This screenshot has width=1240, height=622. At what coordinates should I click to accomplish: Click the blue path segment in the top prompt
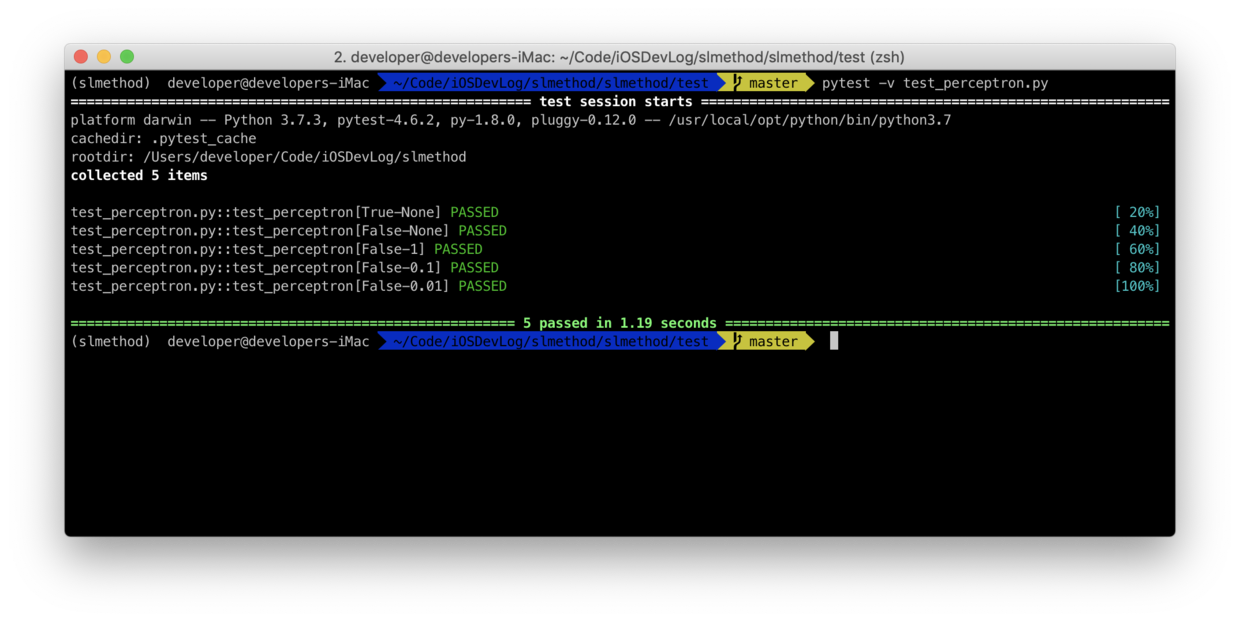[551, 83]
